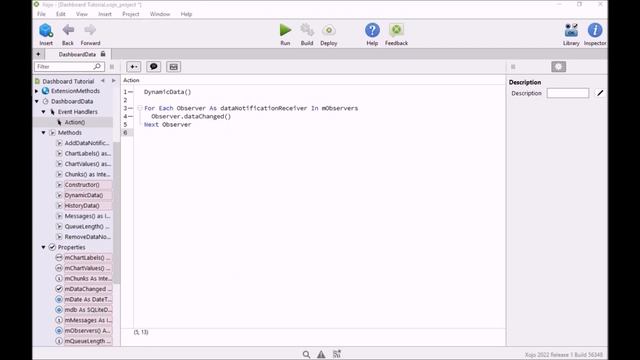Select the HistoryData() method
Viewport: 640px width, 360px height.
[82, 206]
